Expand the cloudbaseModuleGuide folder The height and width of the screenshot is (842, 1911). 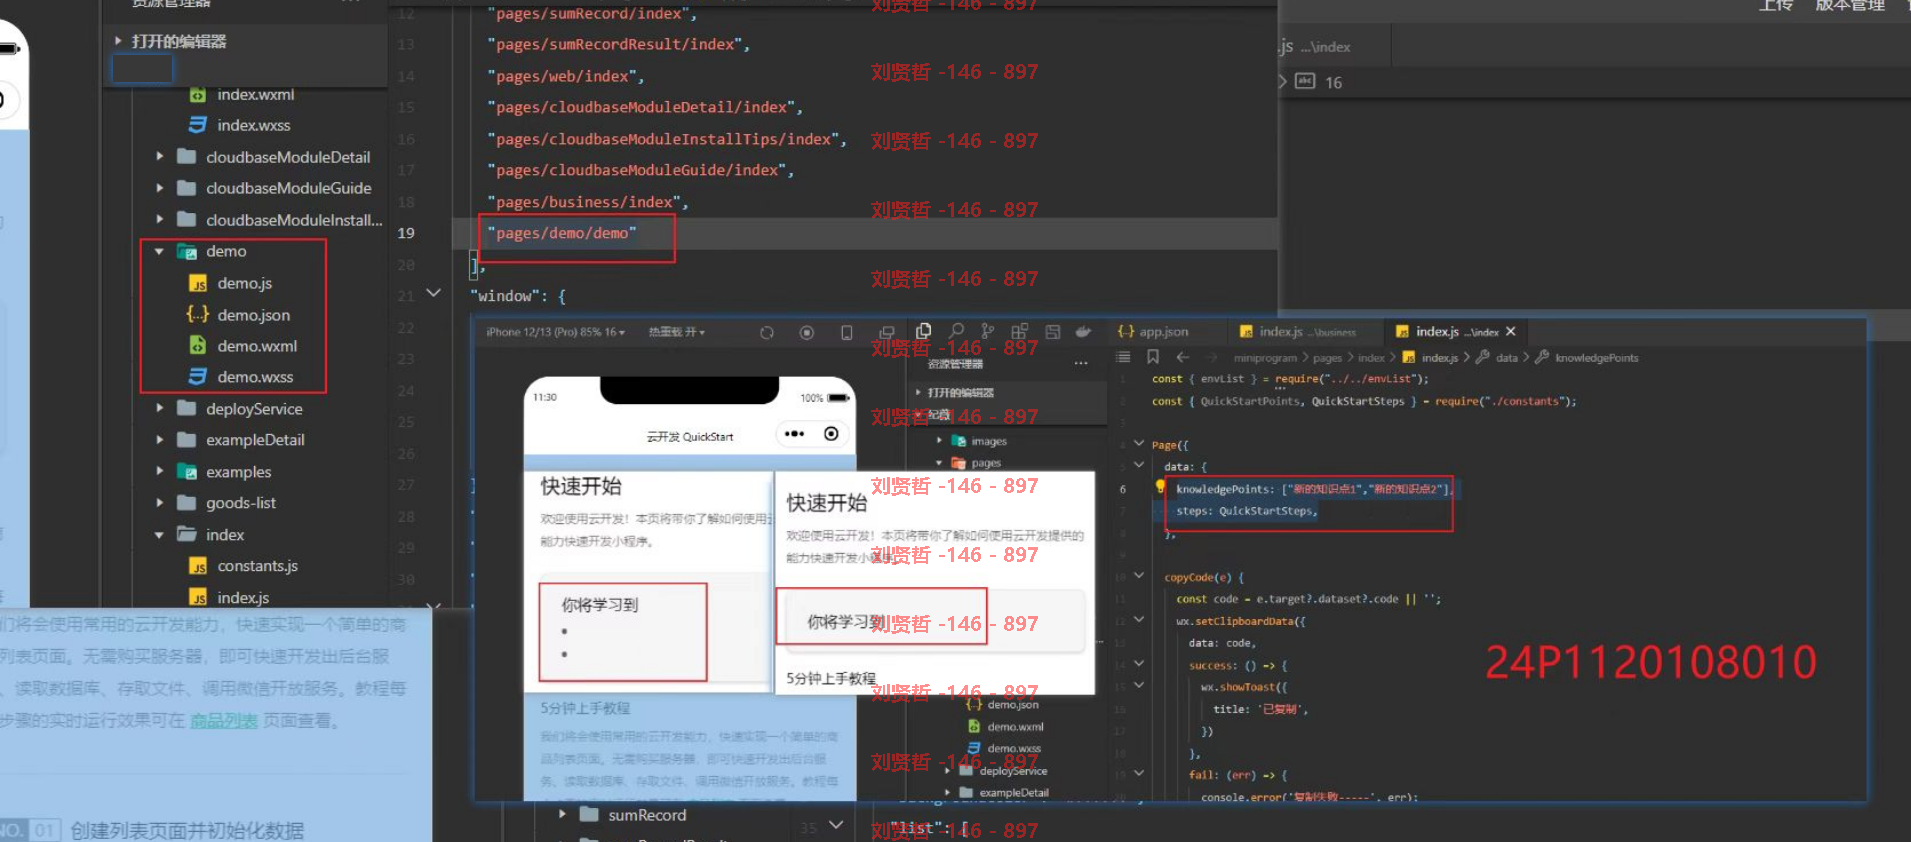160,188
